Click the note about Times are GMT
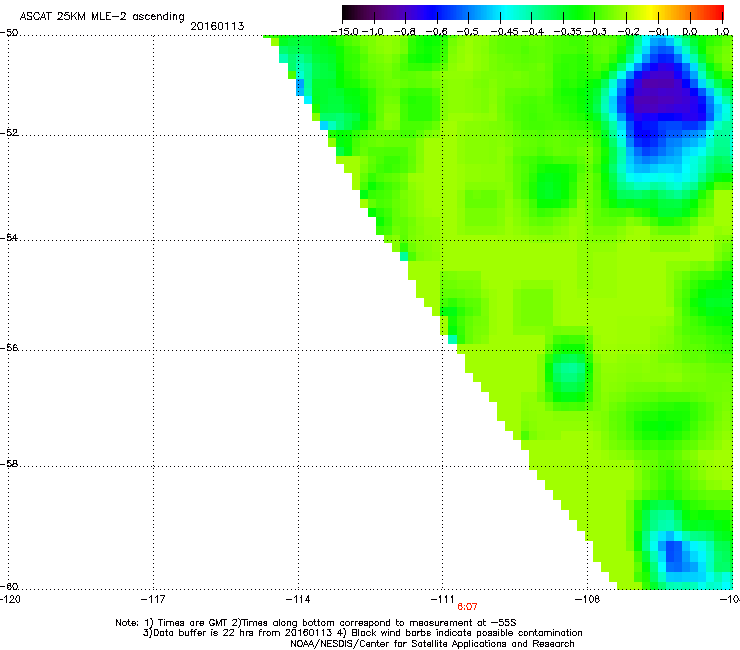Image resolution: width=740 pixels, height=650 pixels. point(316,623)
